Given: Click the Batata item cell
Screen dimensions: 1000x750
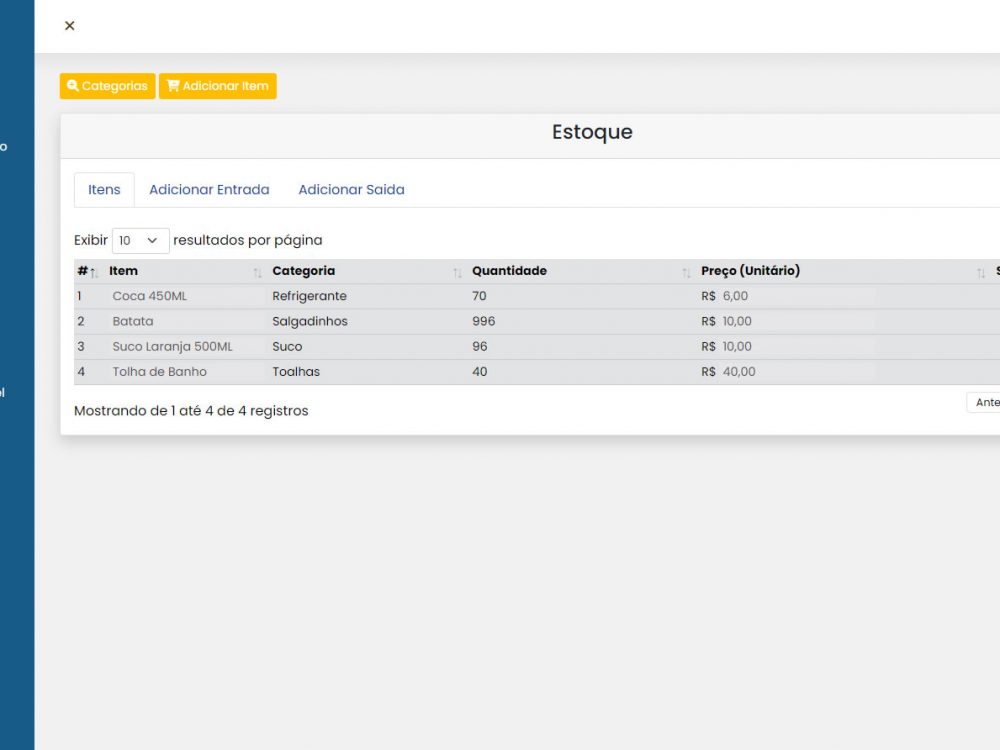Looking at the screenshot, I should click(133, 321).
